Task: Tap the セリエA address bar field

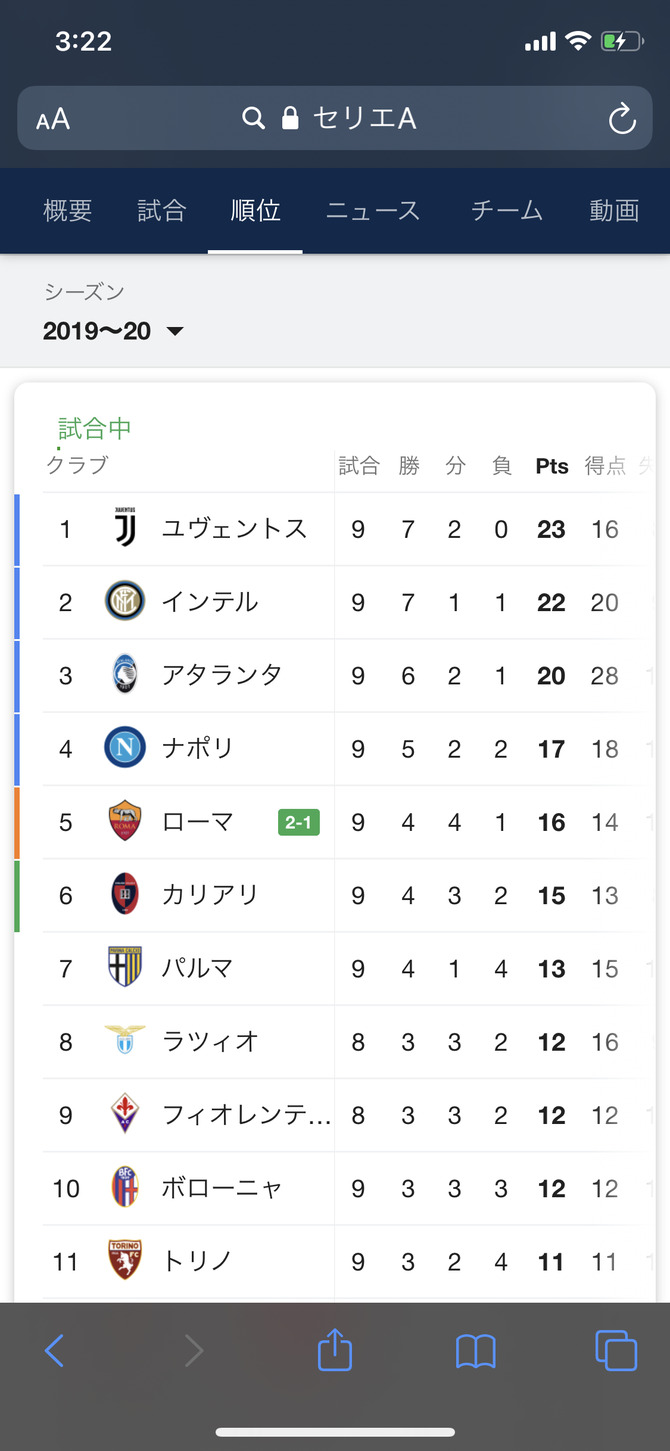Action: click(x=335, y=119)
